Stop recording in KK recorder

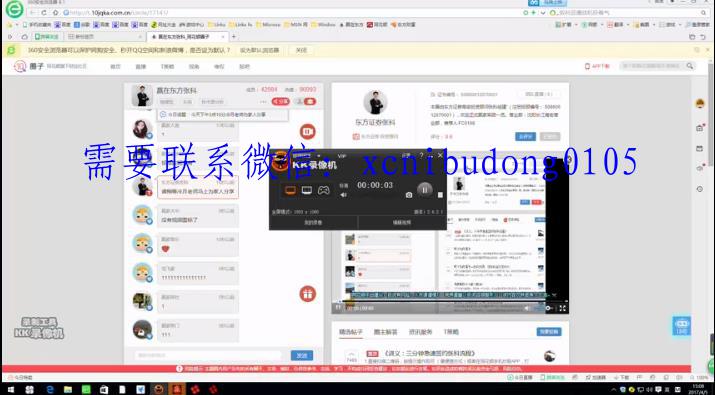click(440, 195)
